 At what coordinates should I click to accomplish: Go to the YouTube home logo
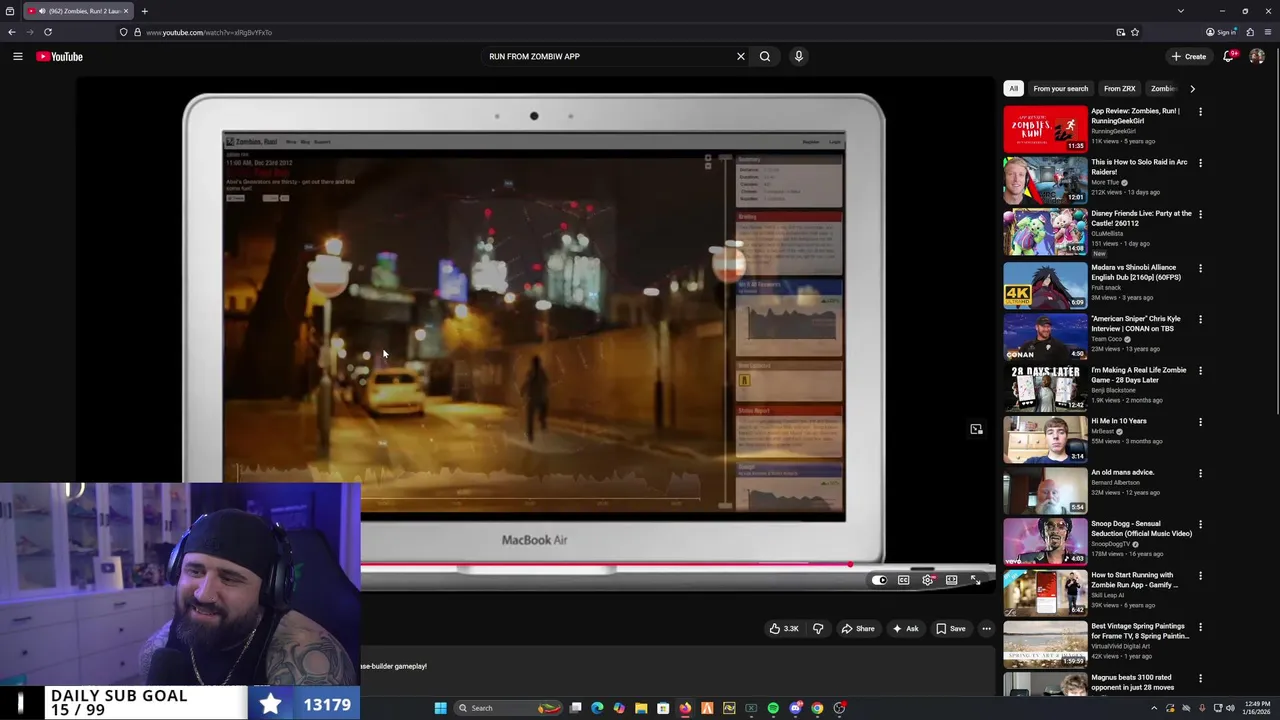click(59, 56)
